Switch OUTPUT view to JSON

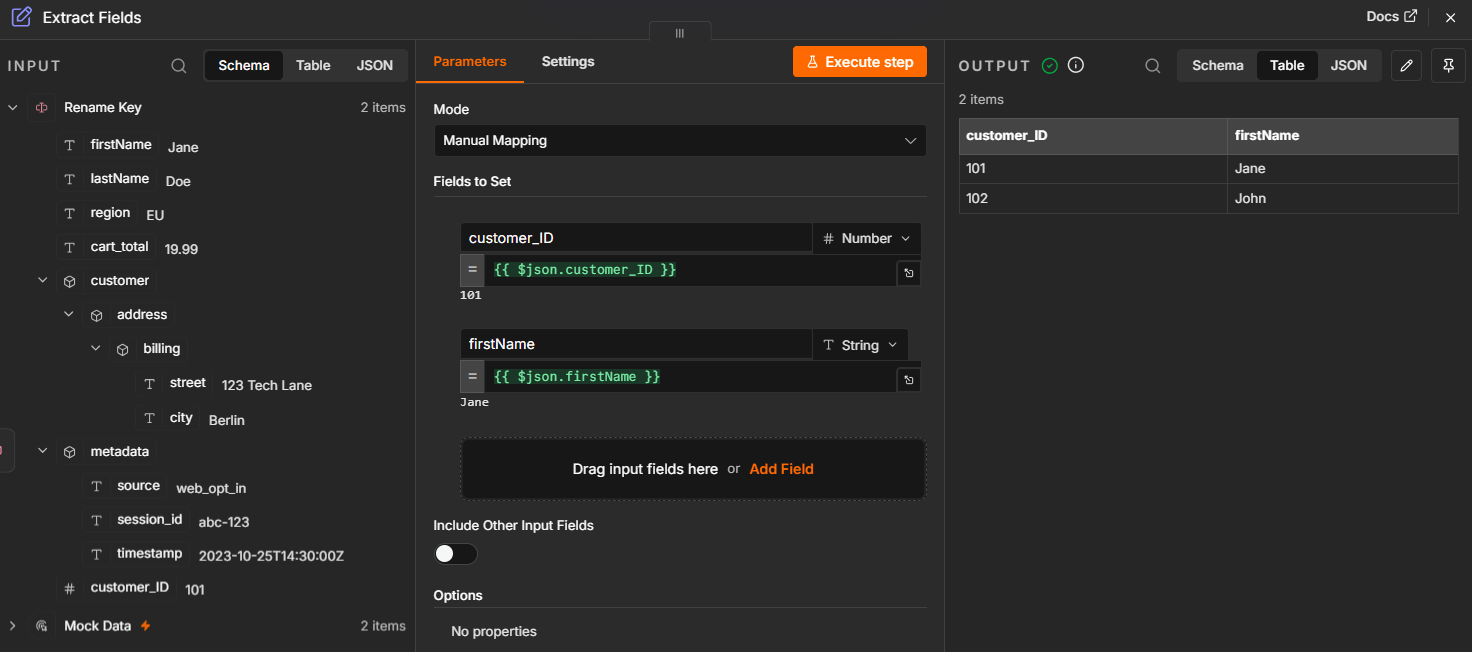point(1349,65)
